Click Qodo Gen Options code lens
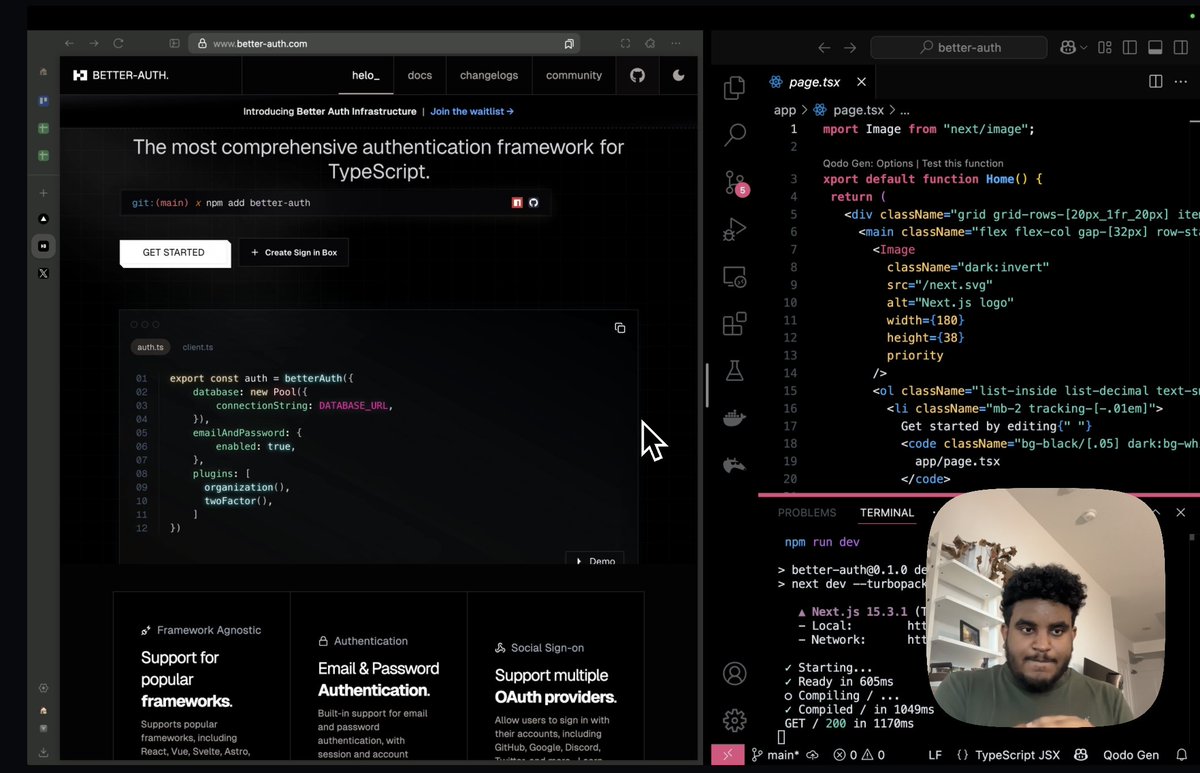 tap(867, 163)
